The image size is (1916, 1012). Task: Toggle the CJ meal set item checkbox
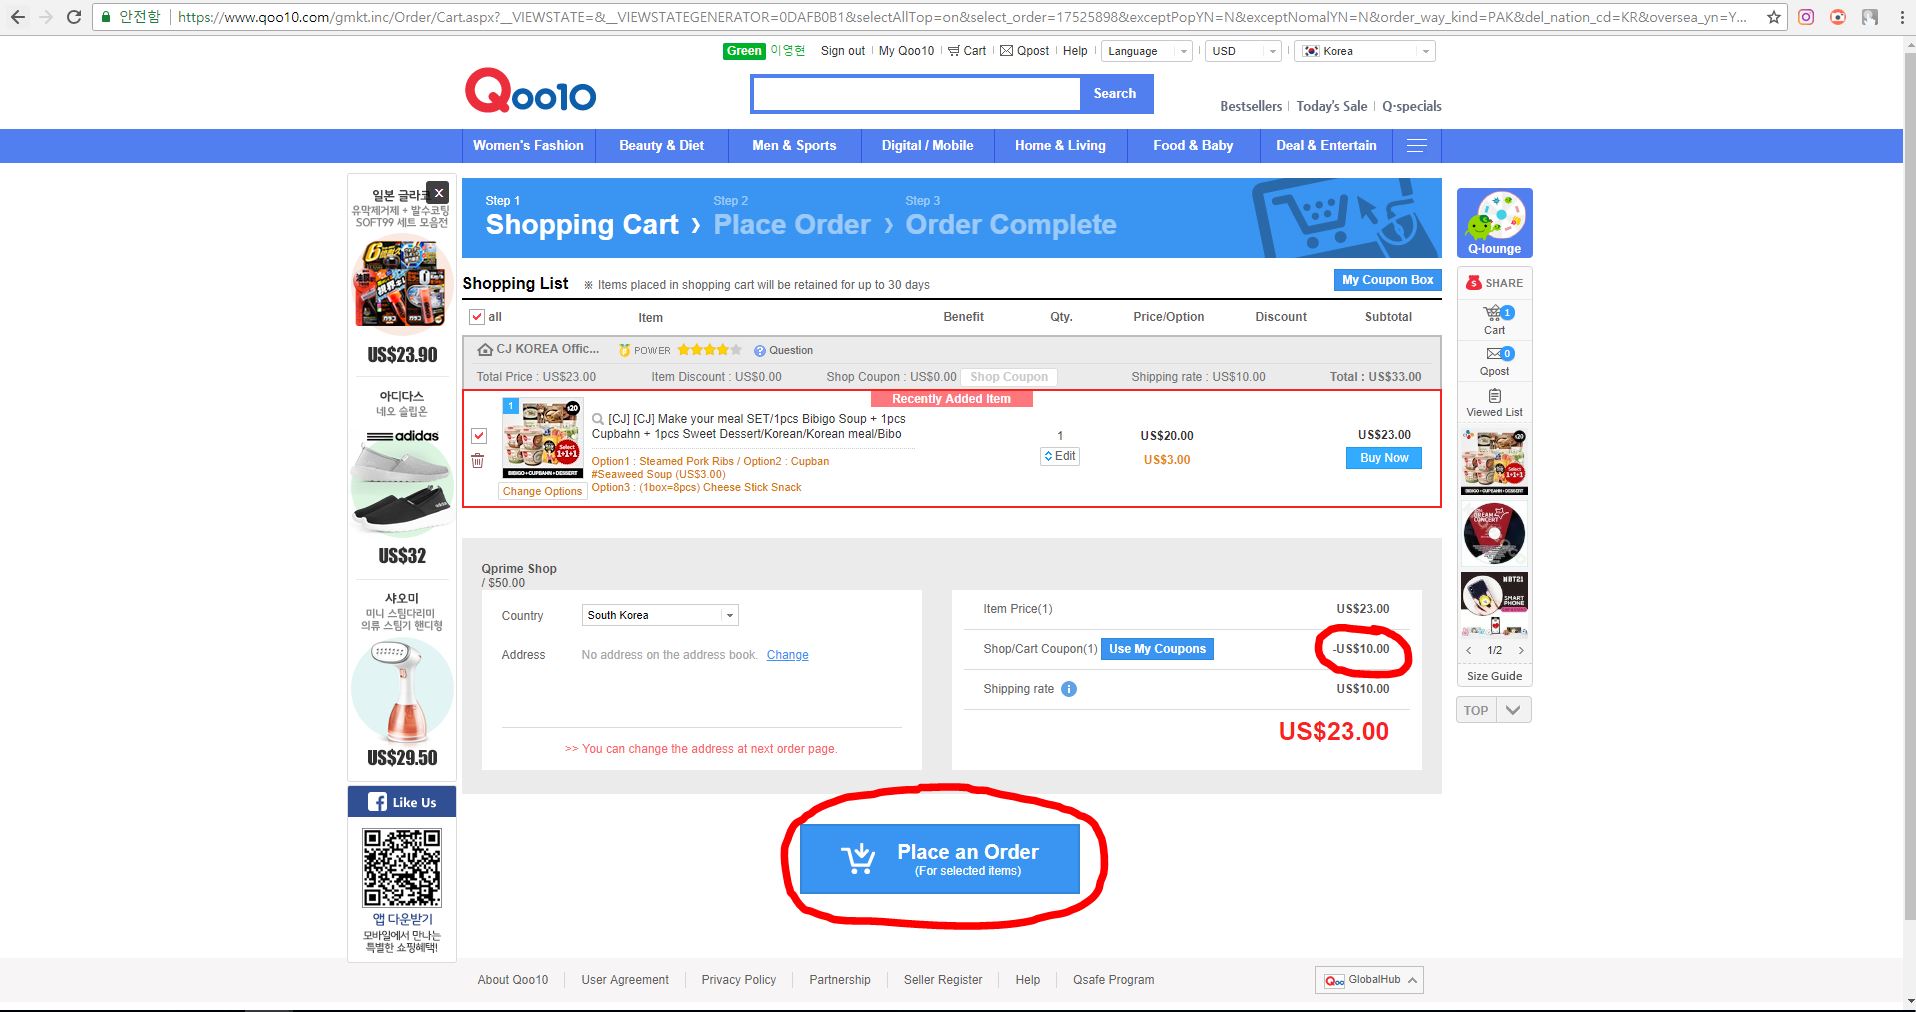click(479, 436)
